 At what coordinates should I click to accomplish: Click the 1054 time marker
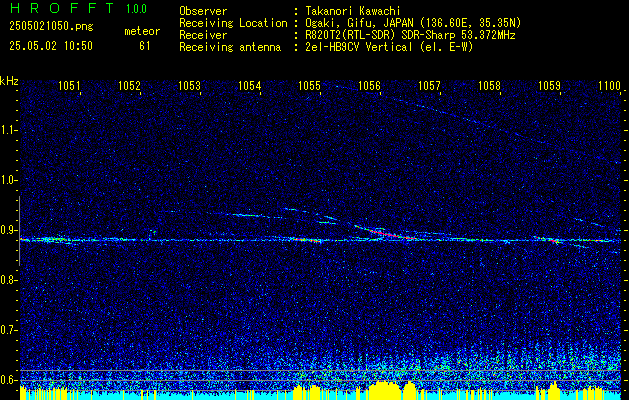(x=250, y=85)
